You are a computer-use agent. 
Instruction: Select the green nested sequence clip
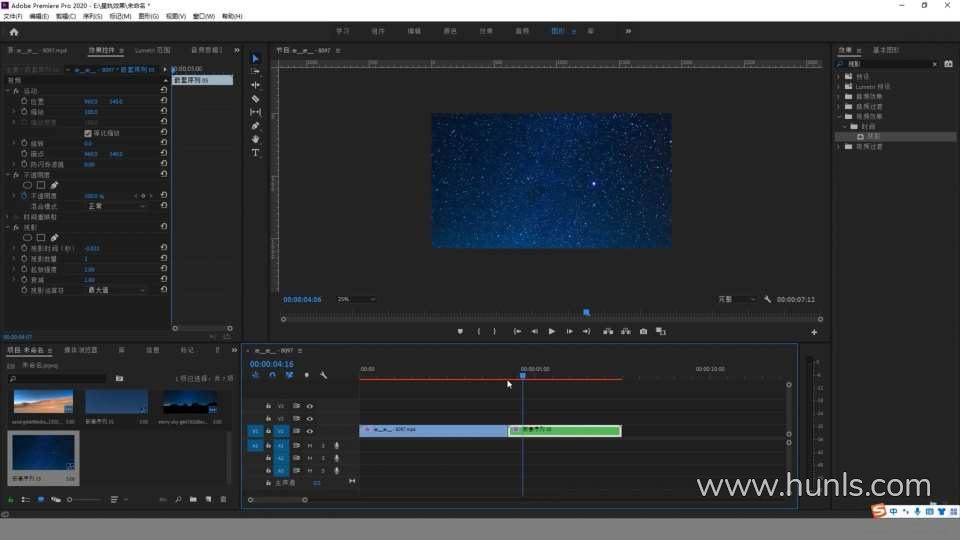click(565, 430)
